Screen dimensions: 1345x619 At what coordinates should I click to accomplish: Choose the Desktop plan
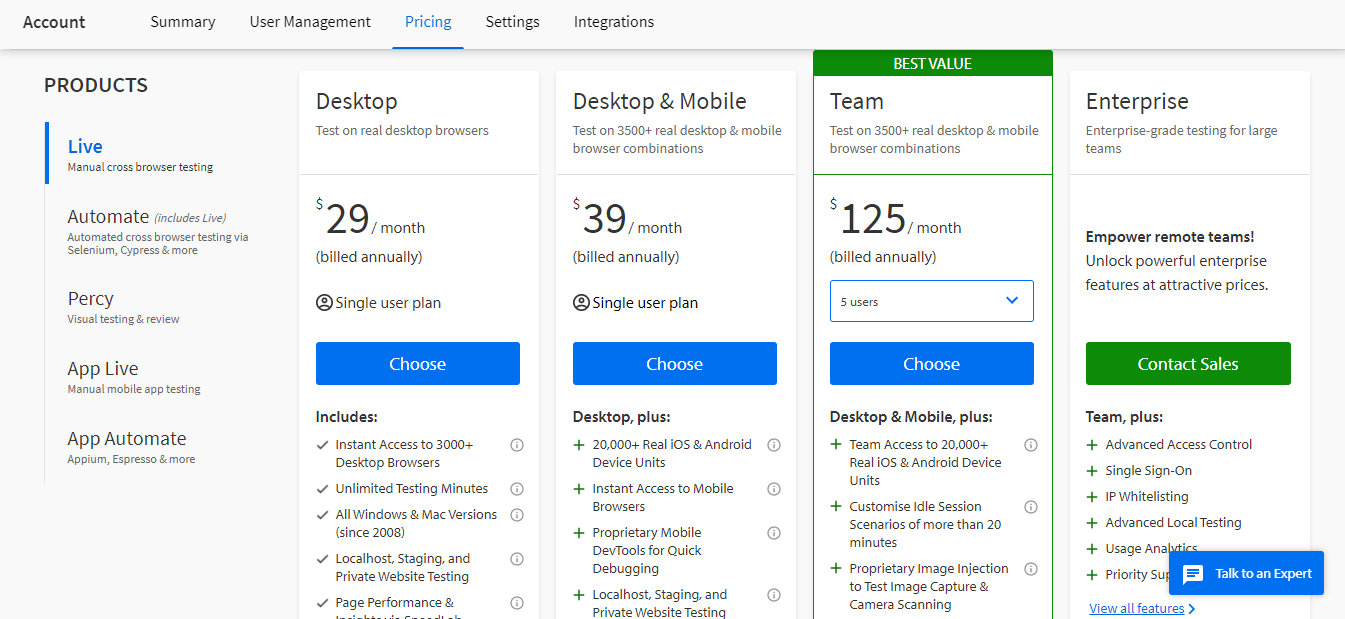pyautogui.click(x=418, y=364)
